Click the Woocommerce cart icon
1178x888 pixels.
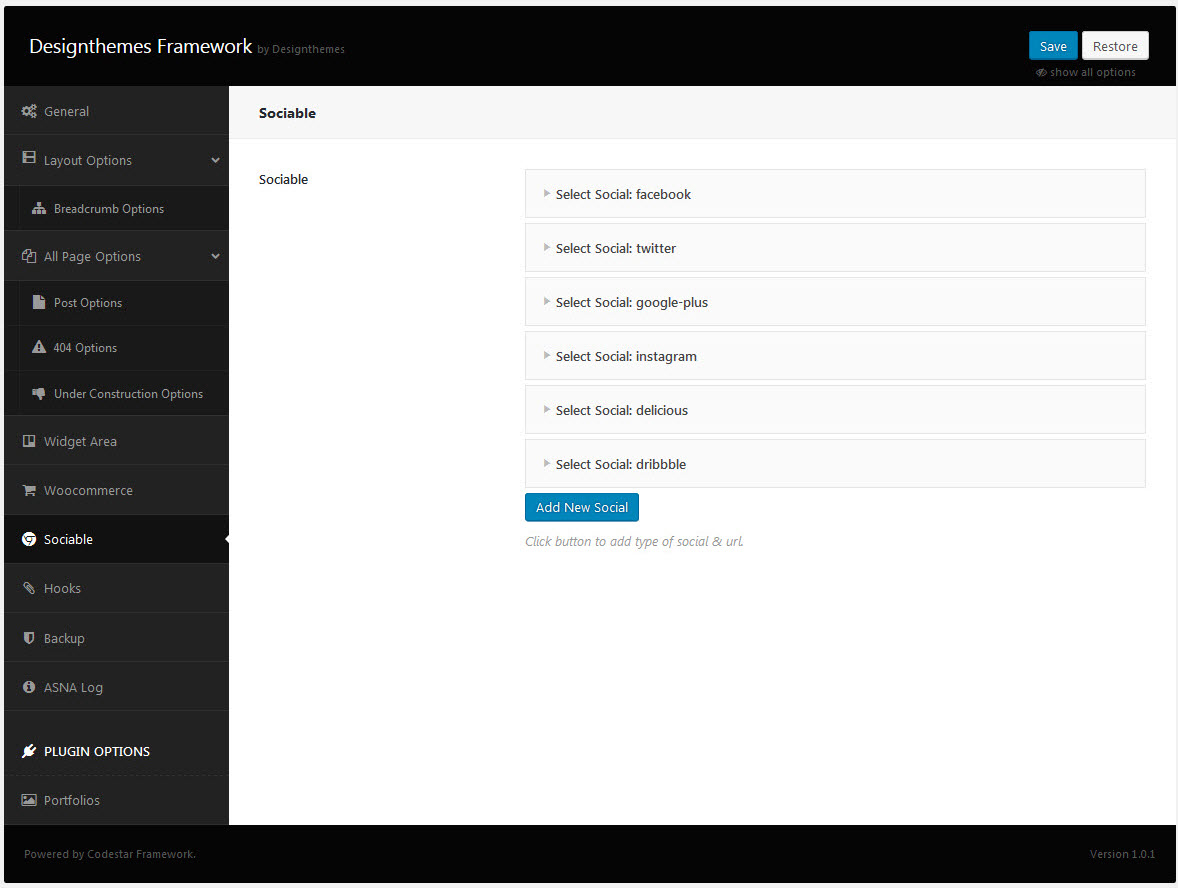29,491
